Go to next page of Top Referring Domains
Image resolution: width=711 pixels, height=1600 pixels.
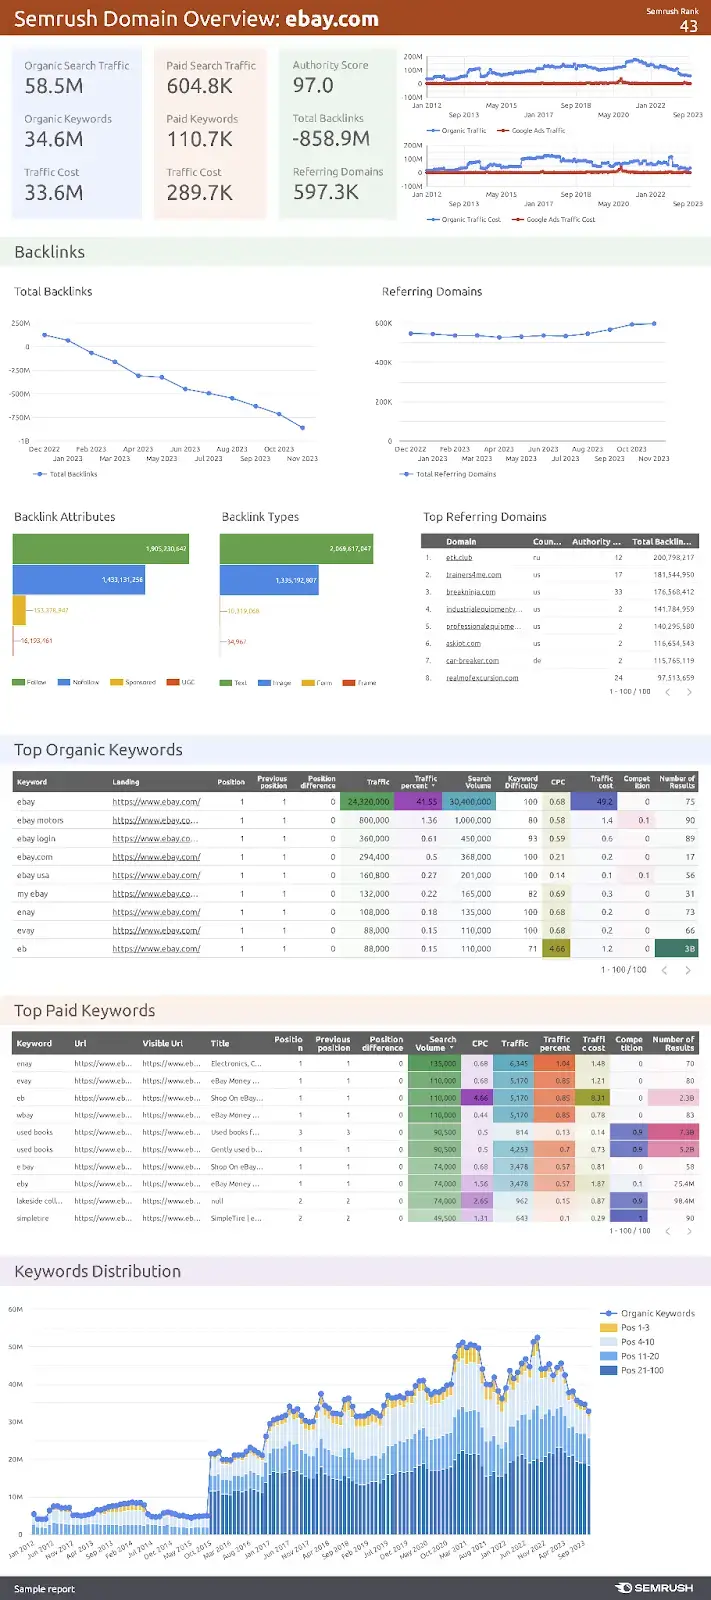click(688, 692)
